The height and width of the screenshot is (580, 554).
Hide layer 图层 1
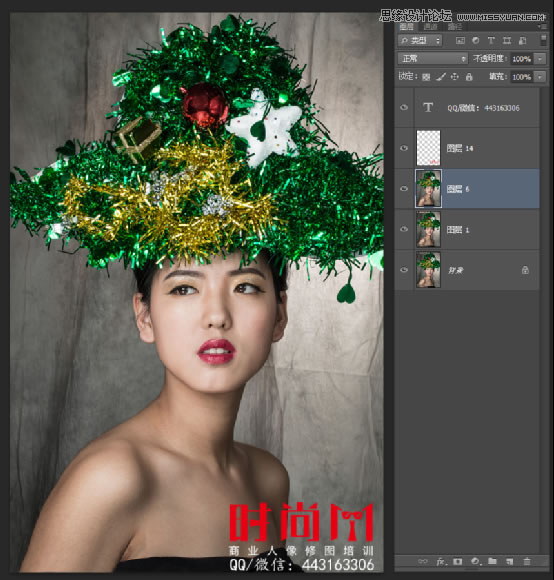(x=404, y=229)
